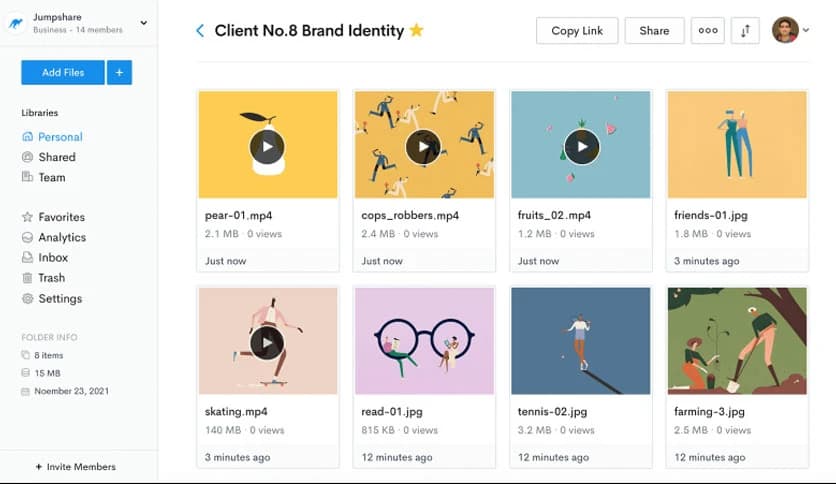The image size is (836, 484).
Task: Click the plus button next to Add Files
Action: [119, 72]
